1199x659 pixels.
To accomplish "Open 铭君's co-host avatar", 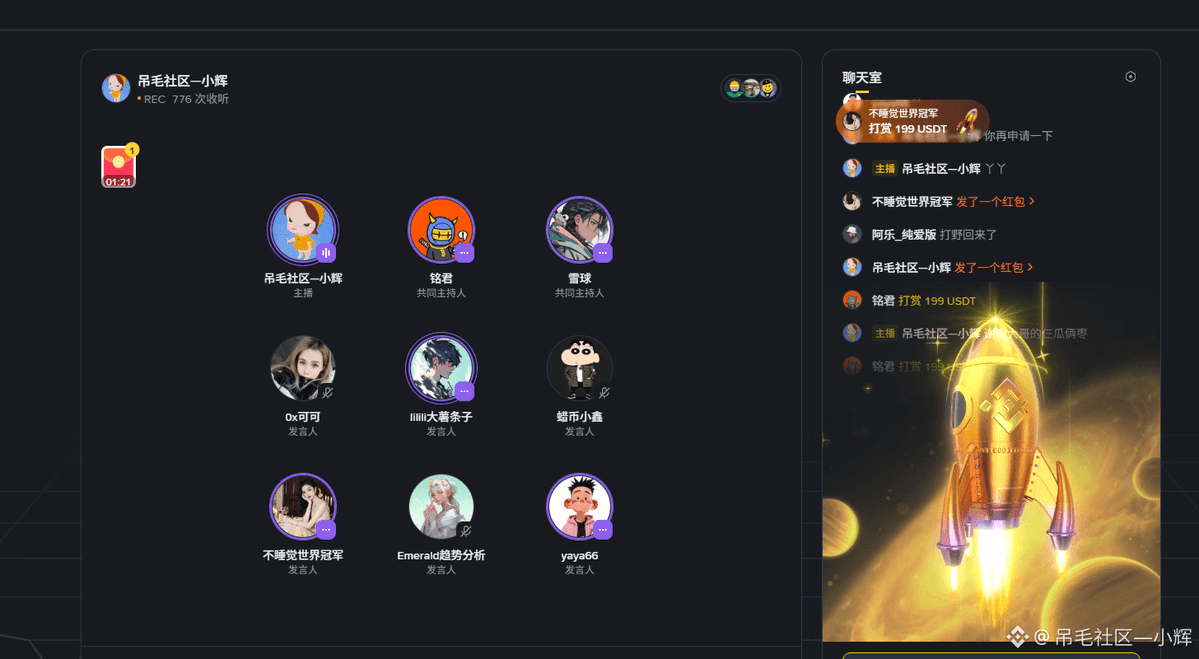I will pos(441,229).
